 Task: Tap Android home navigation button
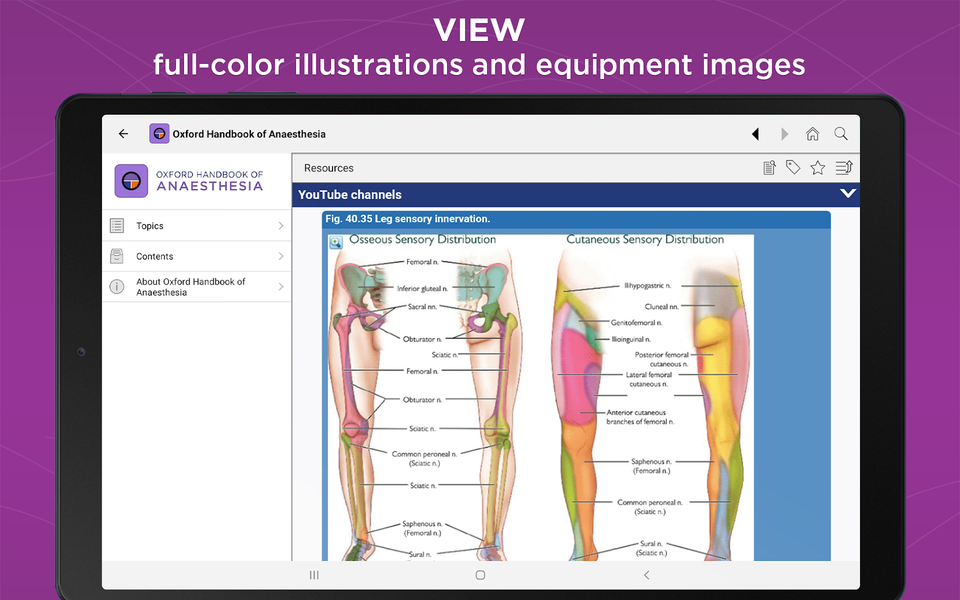pos(481,575)
